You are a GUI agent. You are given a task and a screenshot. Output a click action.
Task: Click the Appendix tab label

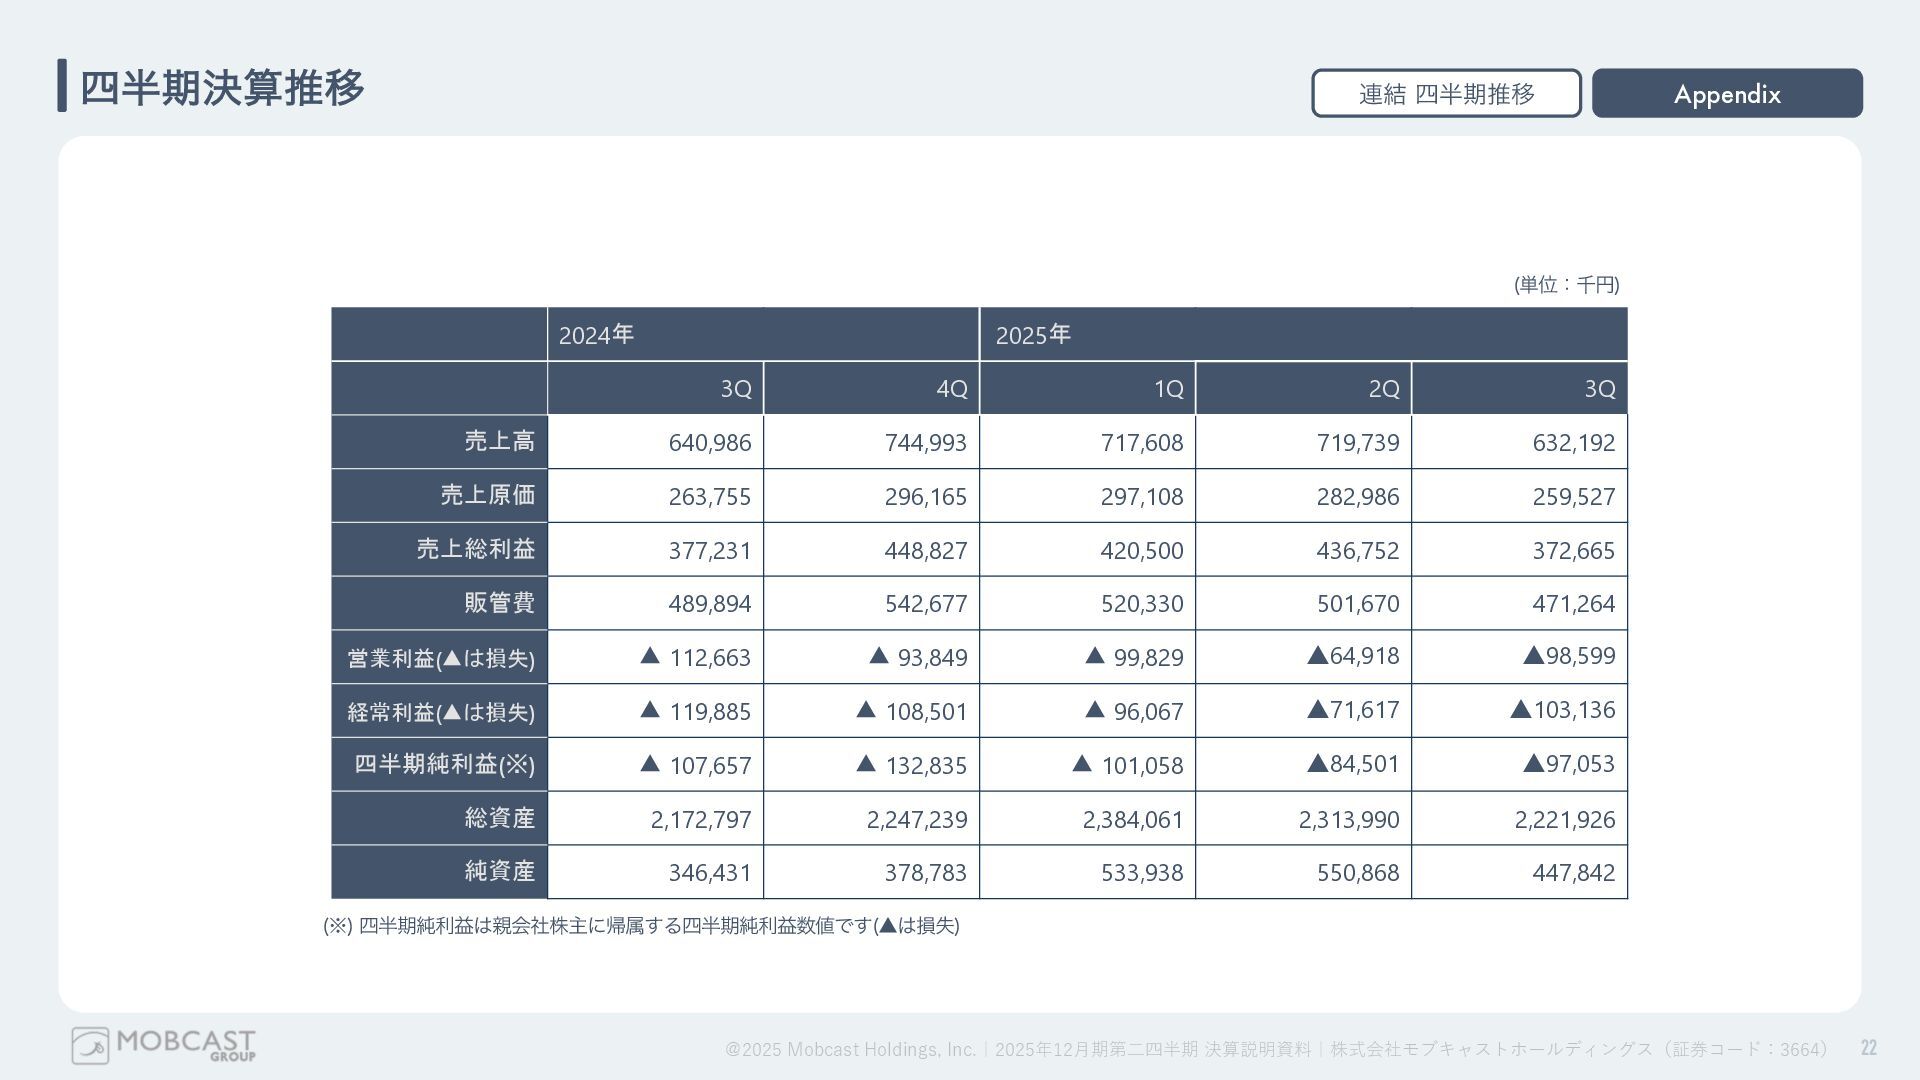[1727, 94]
